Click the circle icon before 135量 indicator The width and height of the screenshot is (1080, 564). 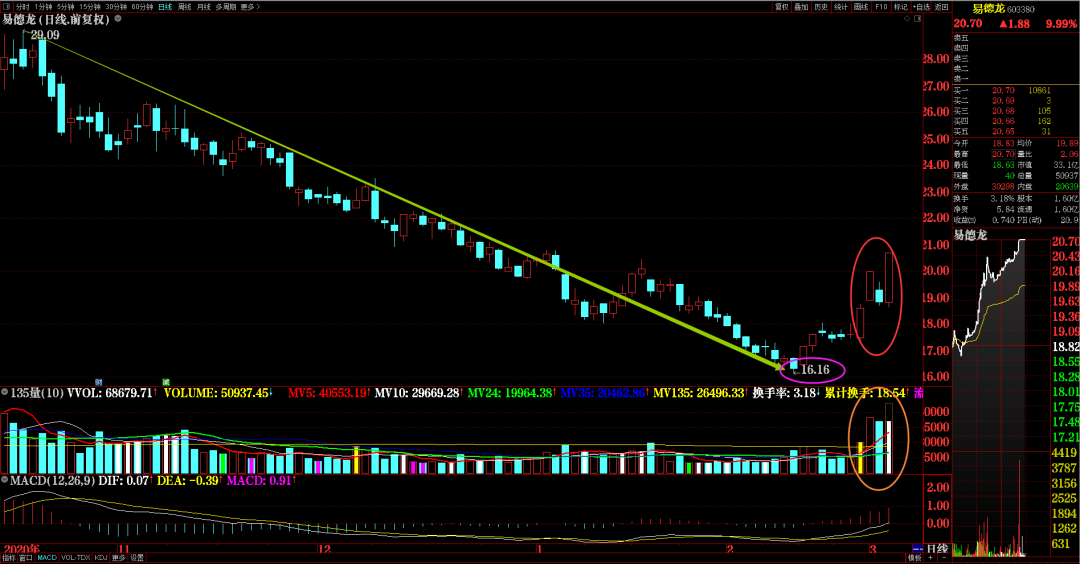[5, 393]
